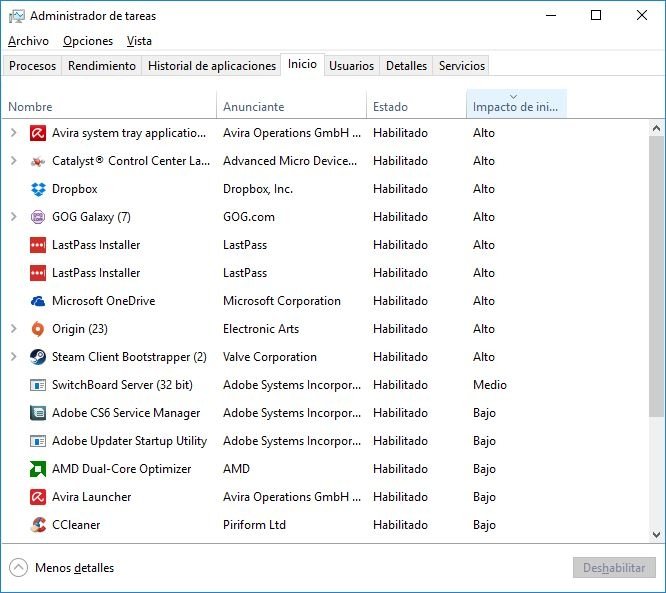Screen dimensions: 666x593
Task: Click the Menos detalles label
Action: 74,568
